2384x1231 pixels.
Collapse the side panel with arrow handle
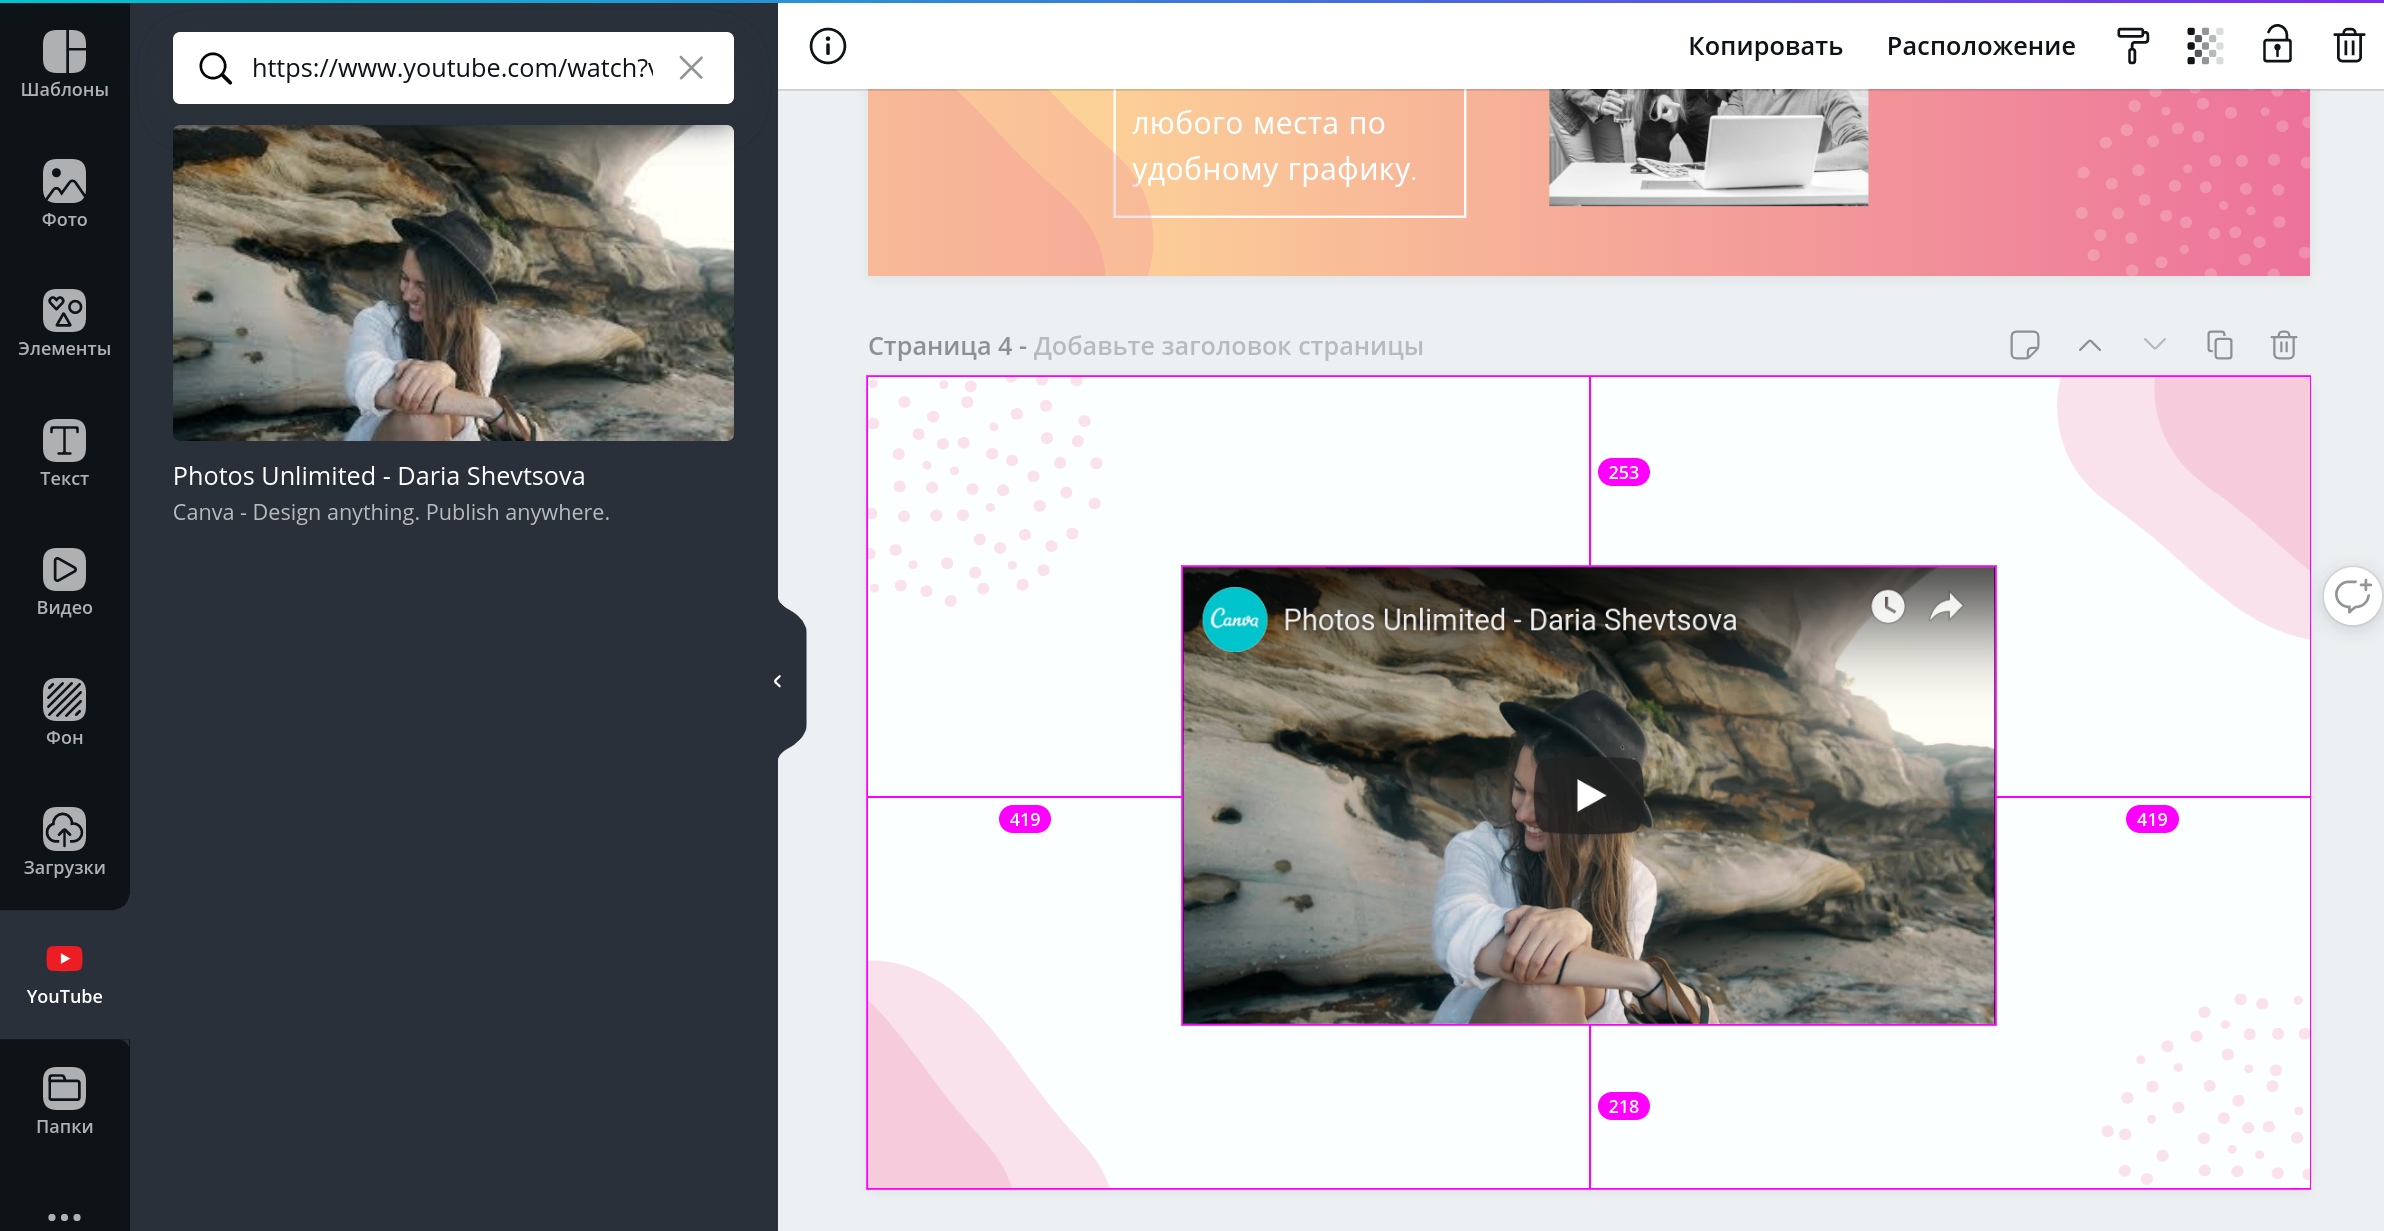pos(779,681)
